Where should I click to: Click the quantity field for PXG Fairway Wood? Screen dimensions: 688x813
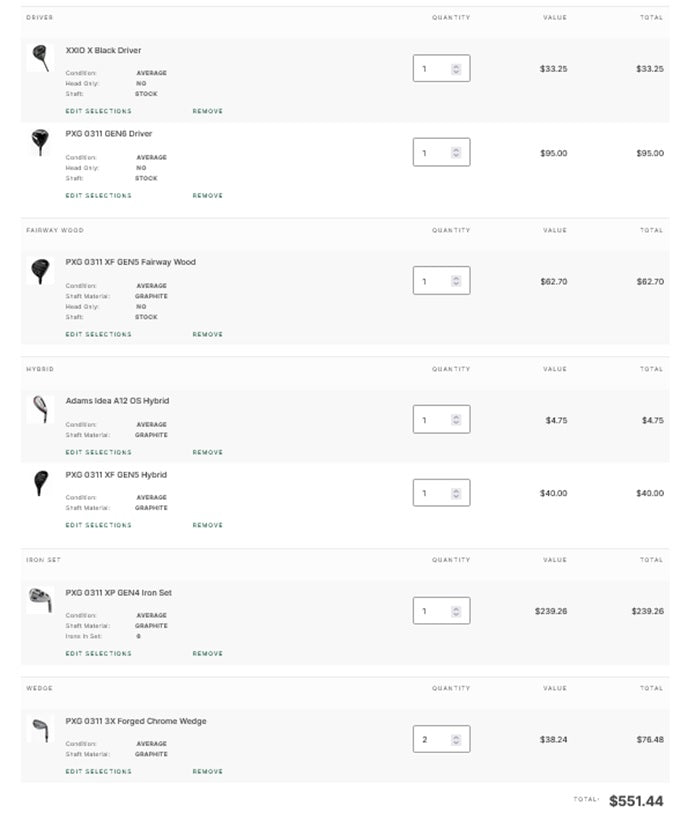pos(442,281)
